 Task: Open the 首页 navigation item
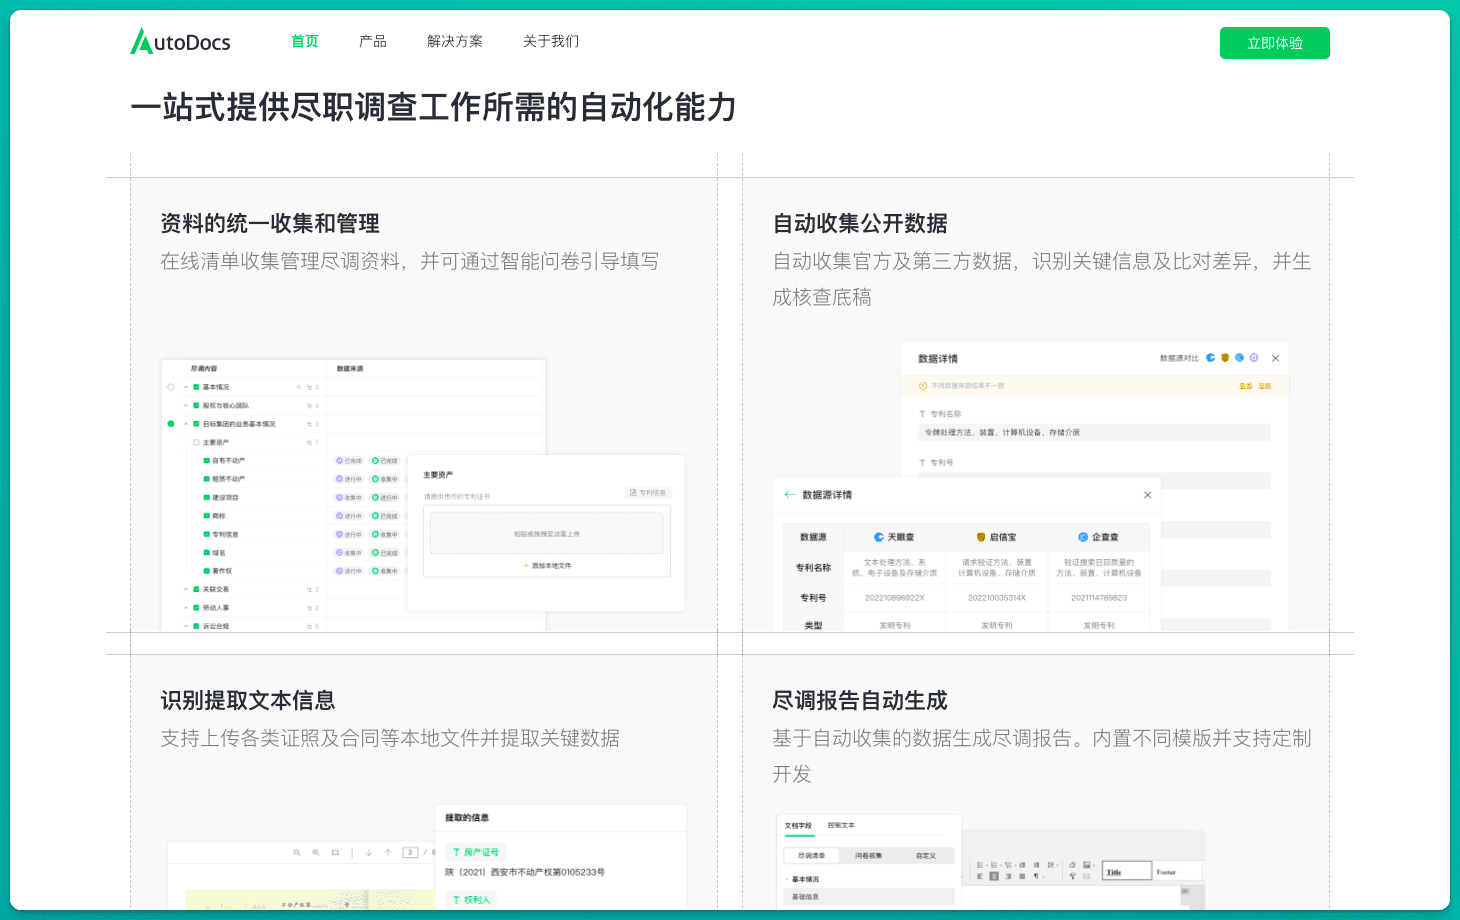click(x=305, y=41)
